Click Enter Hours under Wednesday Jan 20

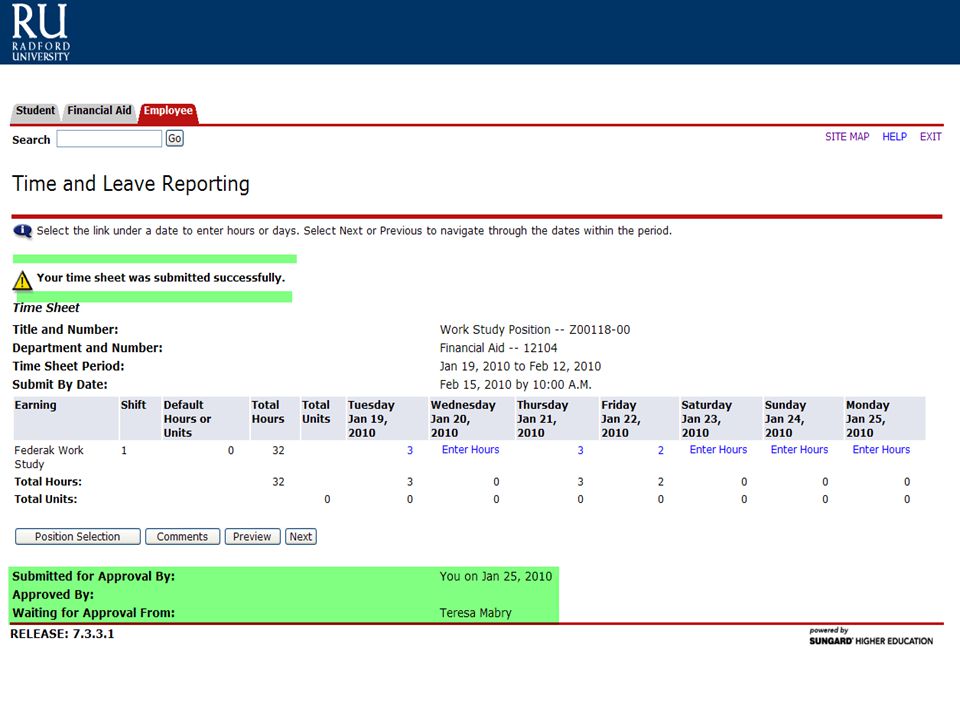click(x=470, y=449)
